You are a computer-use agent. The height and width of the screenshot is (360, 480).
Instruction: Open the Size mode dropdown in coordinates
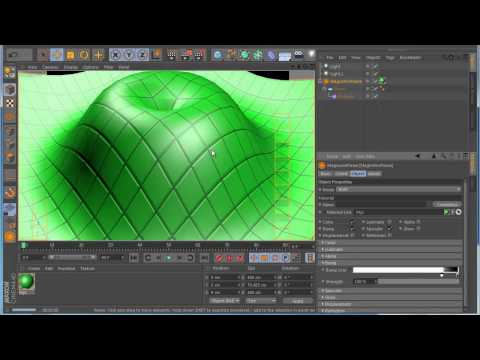(x=262, y=301)
